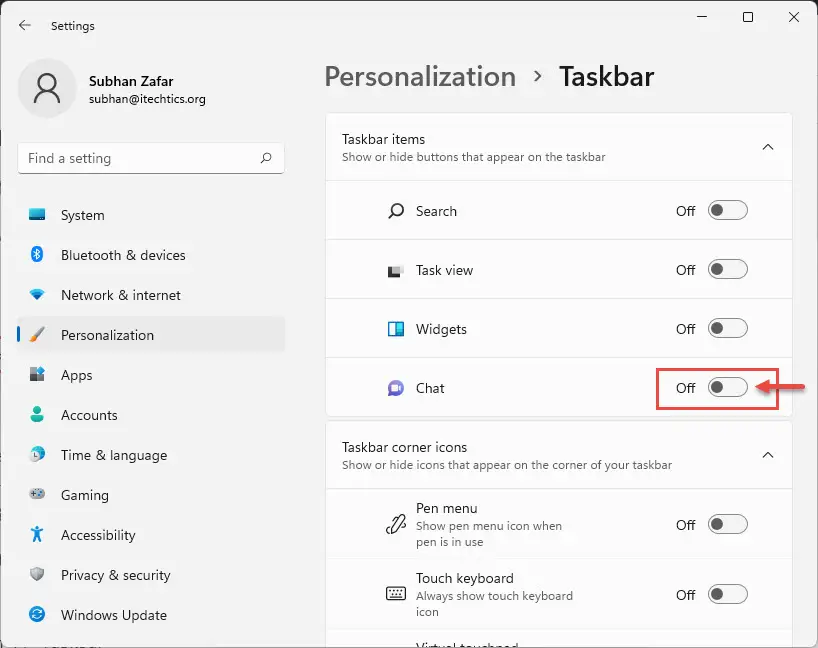This screenshot has height=648, width=818.
Task: Click the user profile avatar icon
Action: (x=47, y=88)
